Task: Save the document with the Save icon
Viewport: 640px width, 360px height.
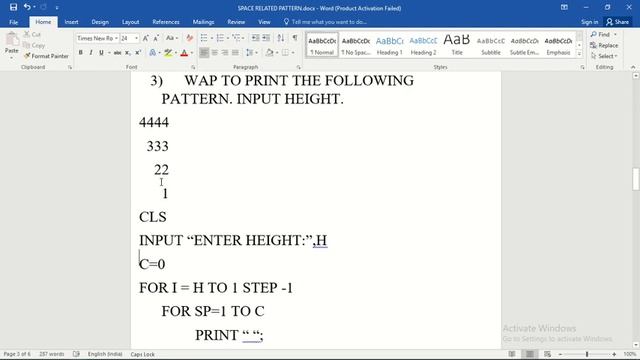Action: (x=13, y=7)
